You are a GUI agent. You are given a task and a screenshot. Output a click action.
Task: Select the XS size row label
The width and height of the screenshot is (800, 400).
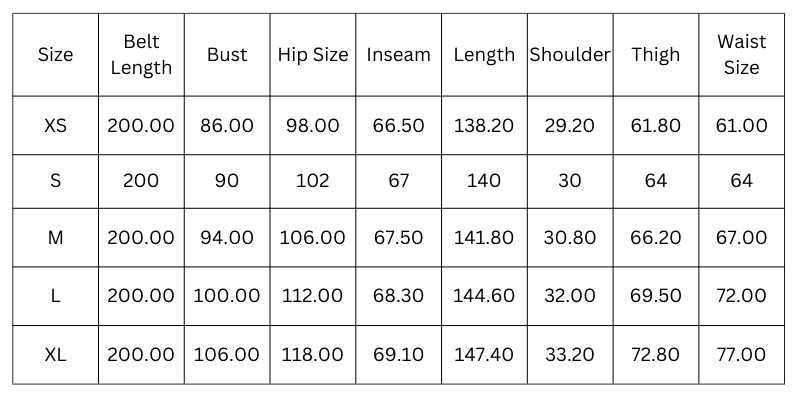[x=56, y=126]
